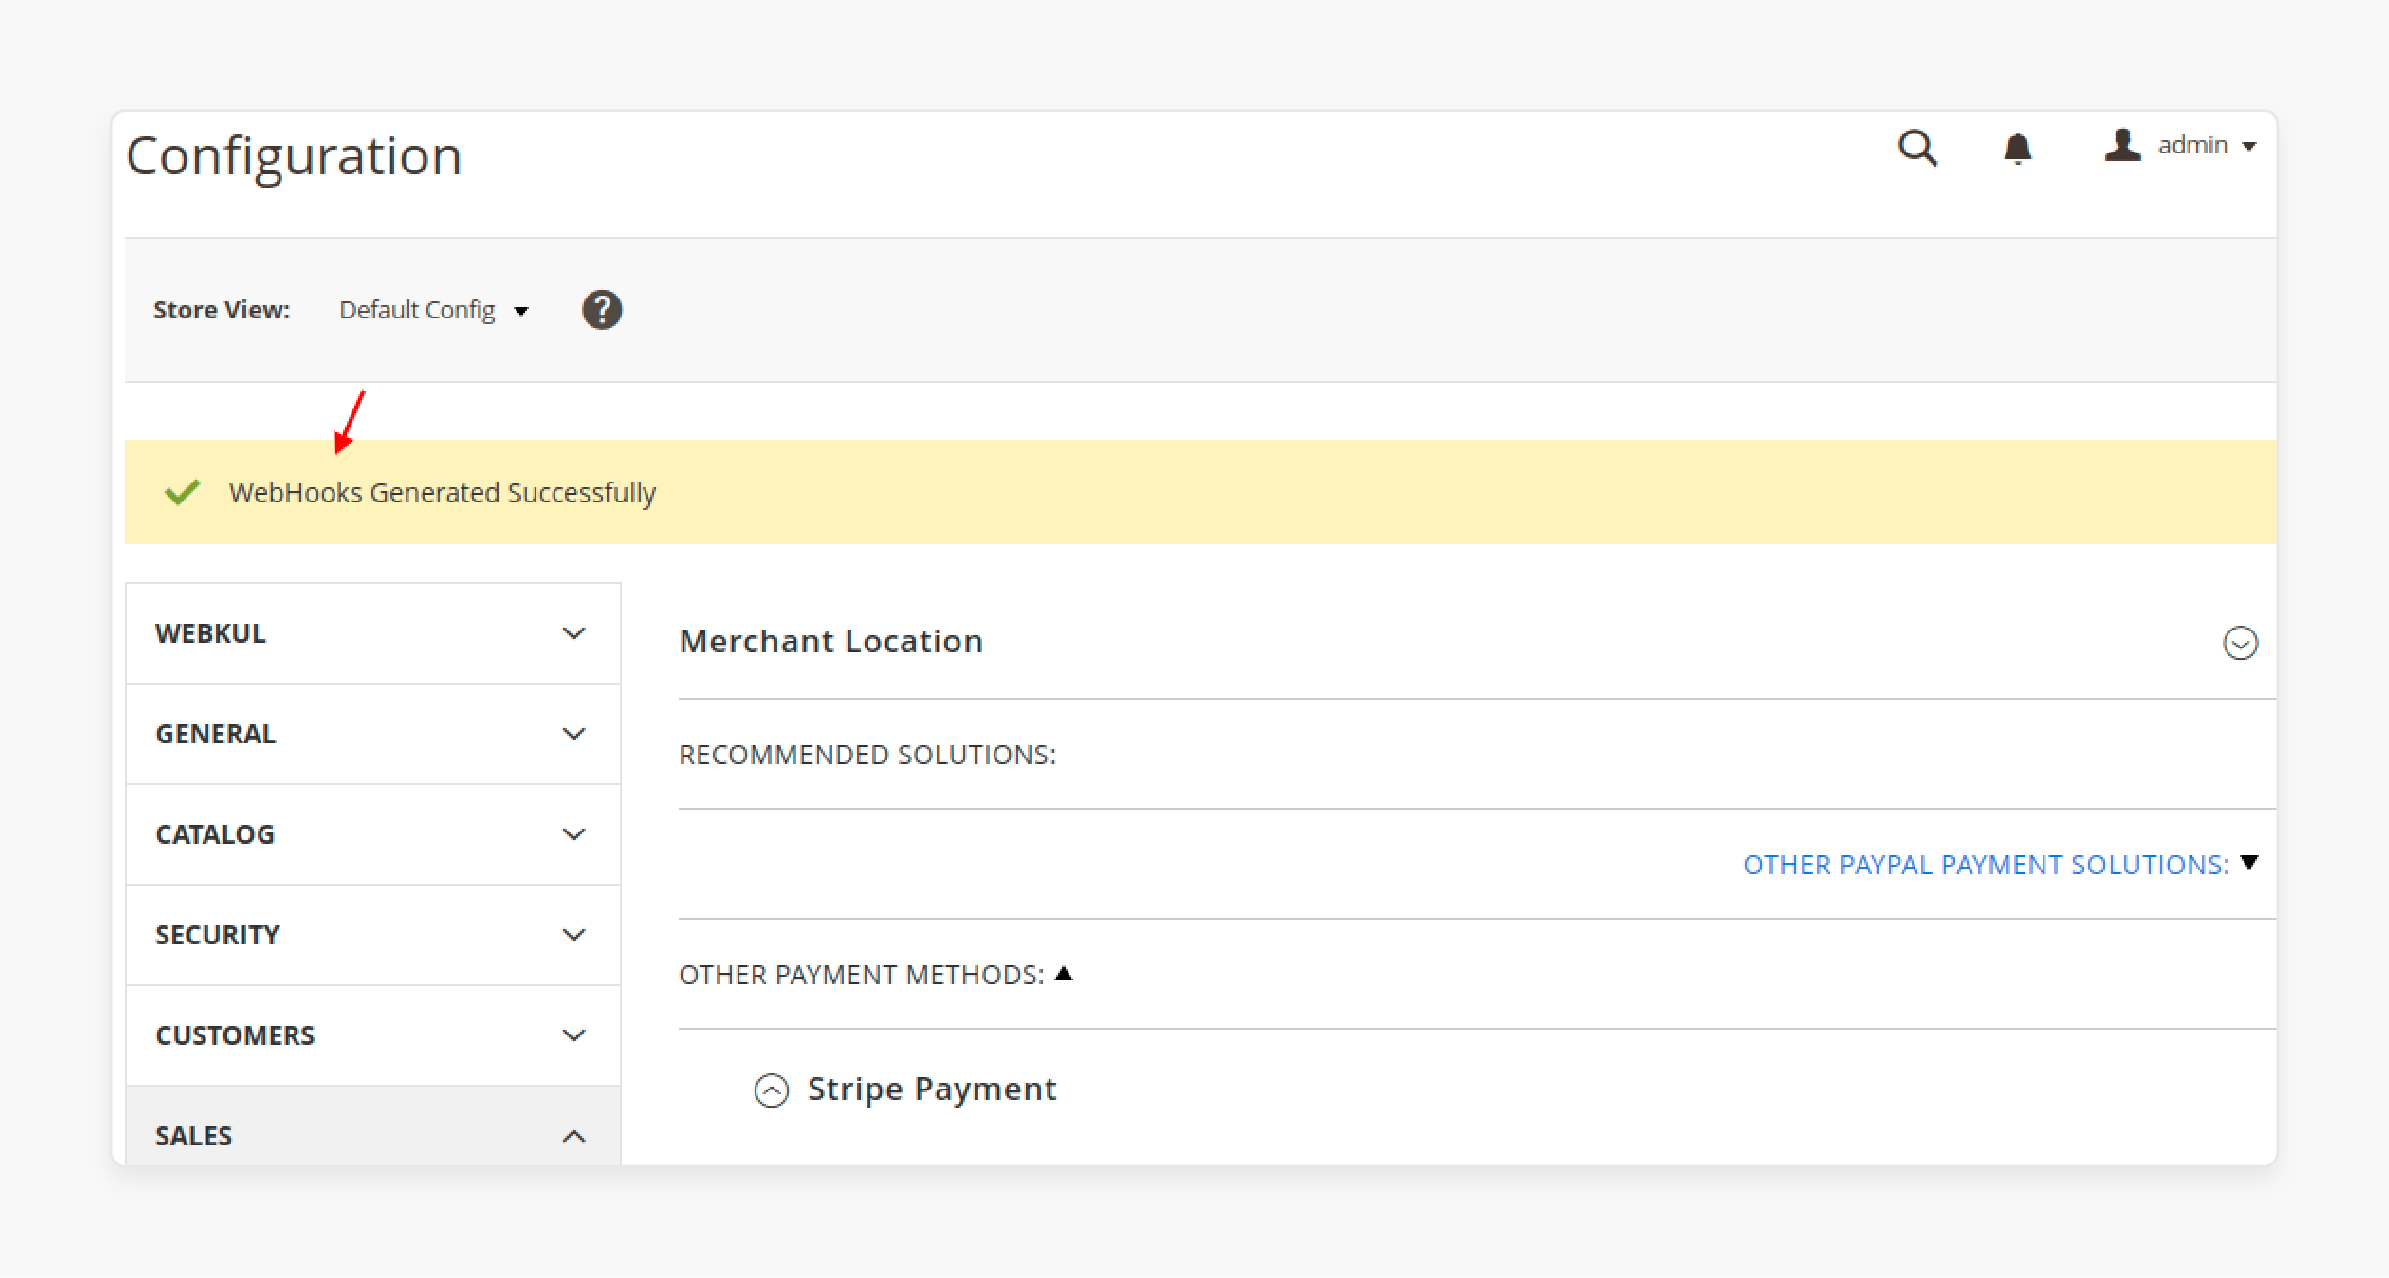This screenshot has height=1278, width=2389.
Task: Click the notification bell icon
Action: pos(2018,147)
